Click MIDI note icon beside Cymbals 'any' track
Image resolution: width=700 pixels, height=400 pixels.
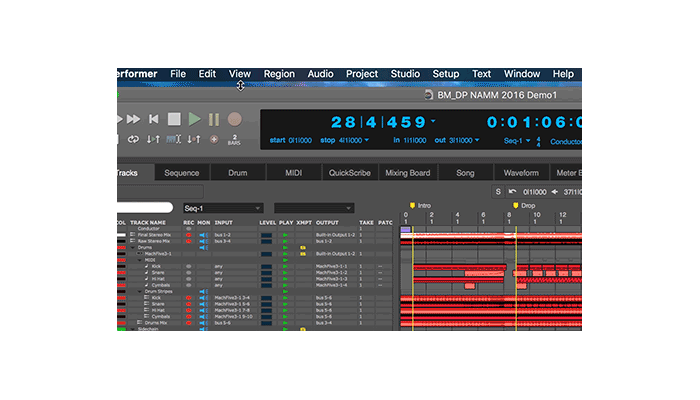click(x=146, y=285)
